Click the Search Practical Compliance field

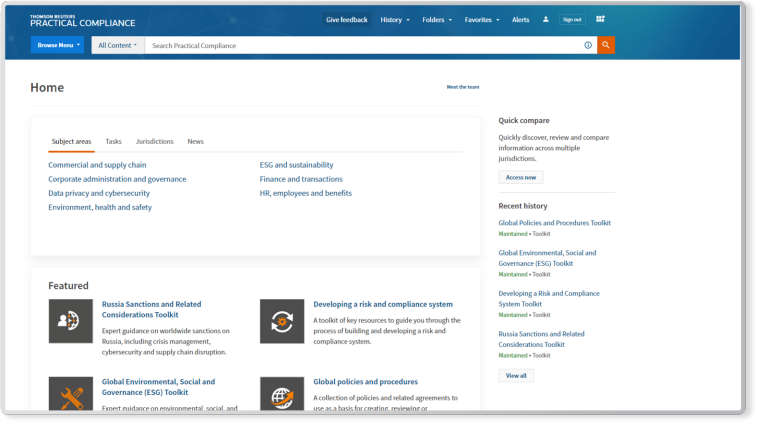tap(360, 45)
